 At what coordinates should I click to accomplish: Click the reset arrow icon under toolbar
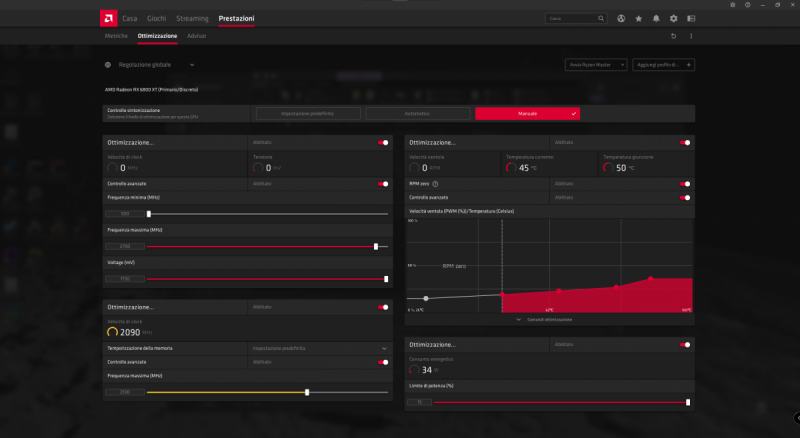click(673, 36)
